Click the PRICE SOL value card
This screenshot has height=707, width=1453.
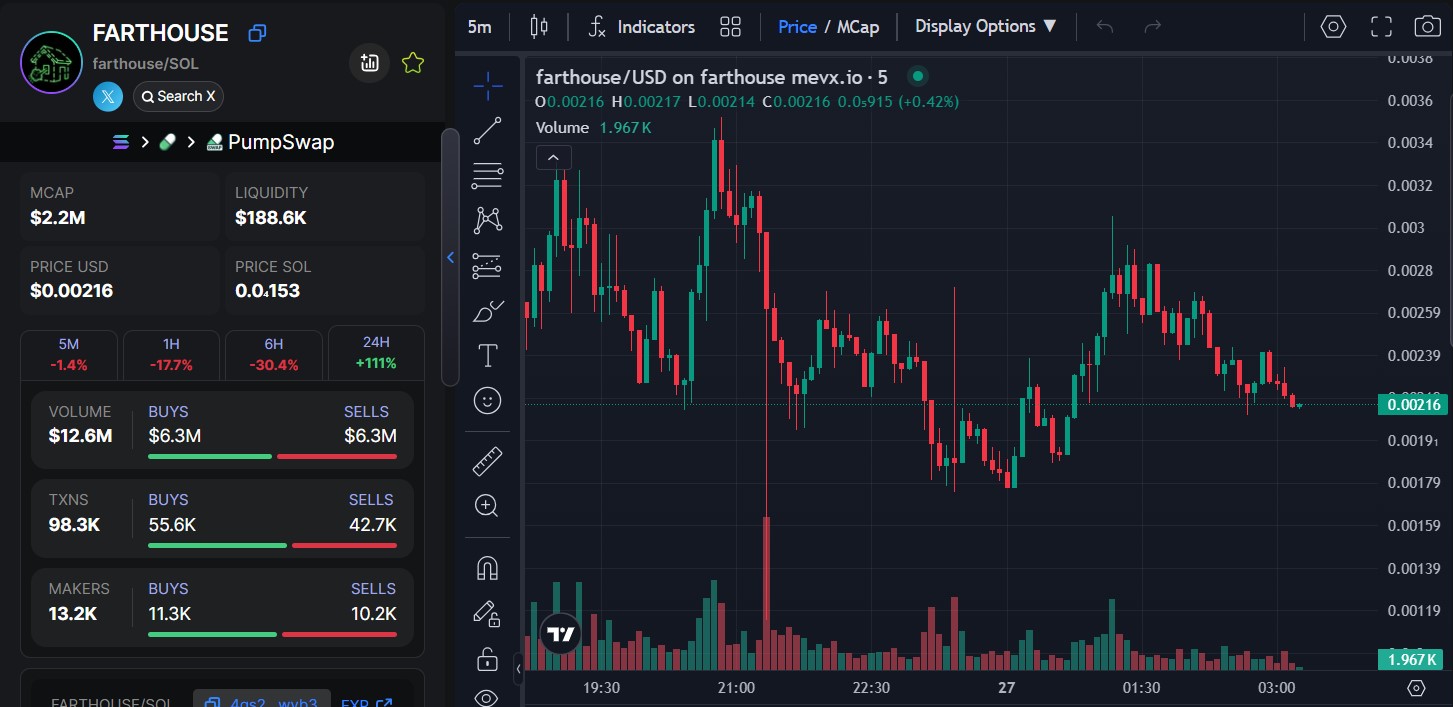tap(325, 280)
